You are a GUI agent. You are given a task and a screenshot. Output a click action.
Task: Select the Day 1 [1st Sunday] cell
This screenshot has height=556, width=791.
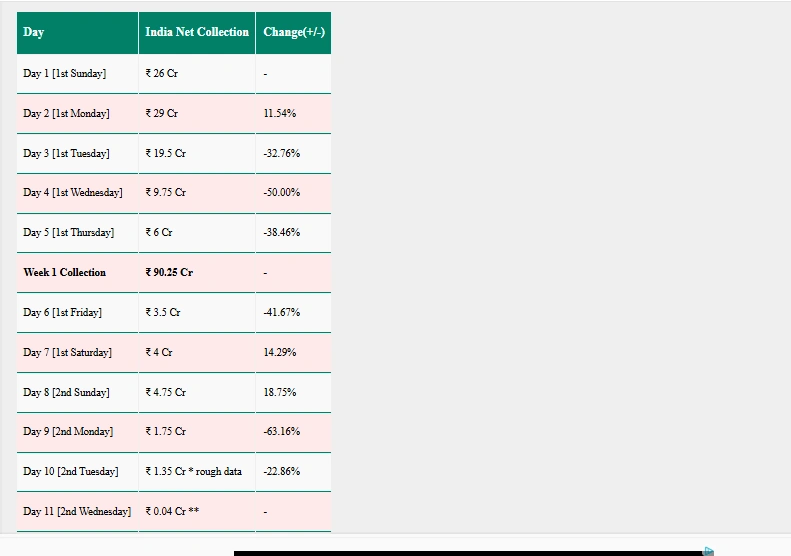pos(77,74)
